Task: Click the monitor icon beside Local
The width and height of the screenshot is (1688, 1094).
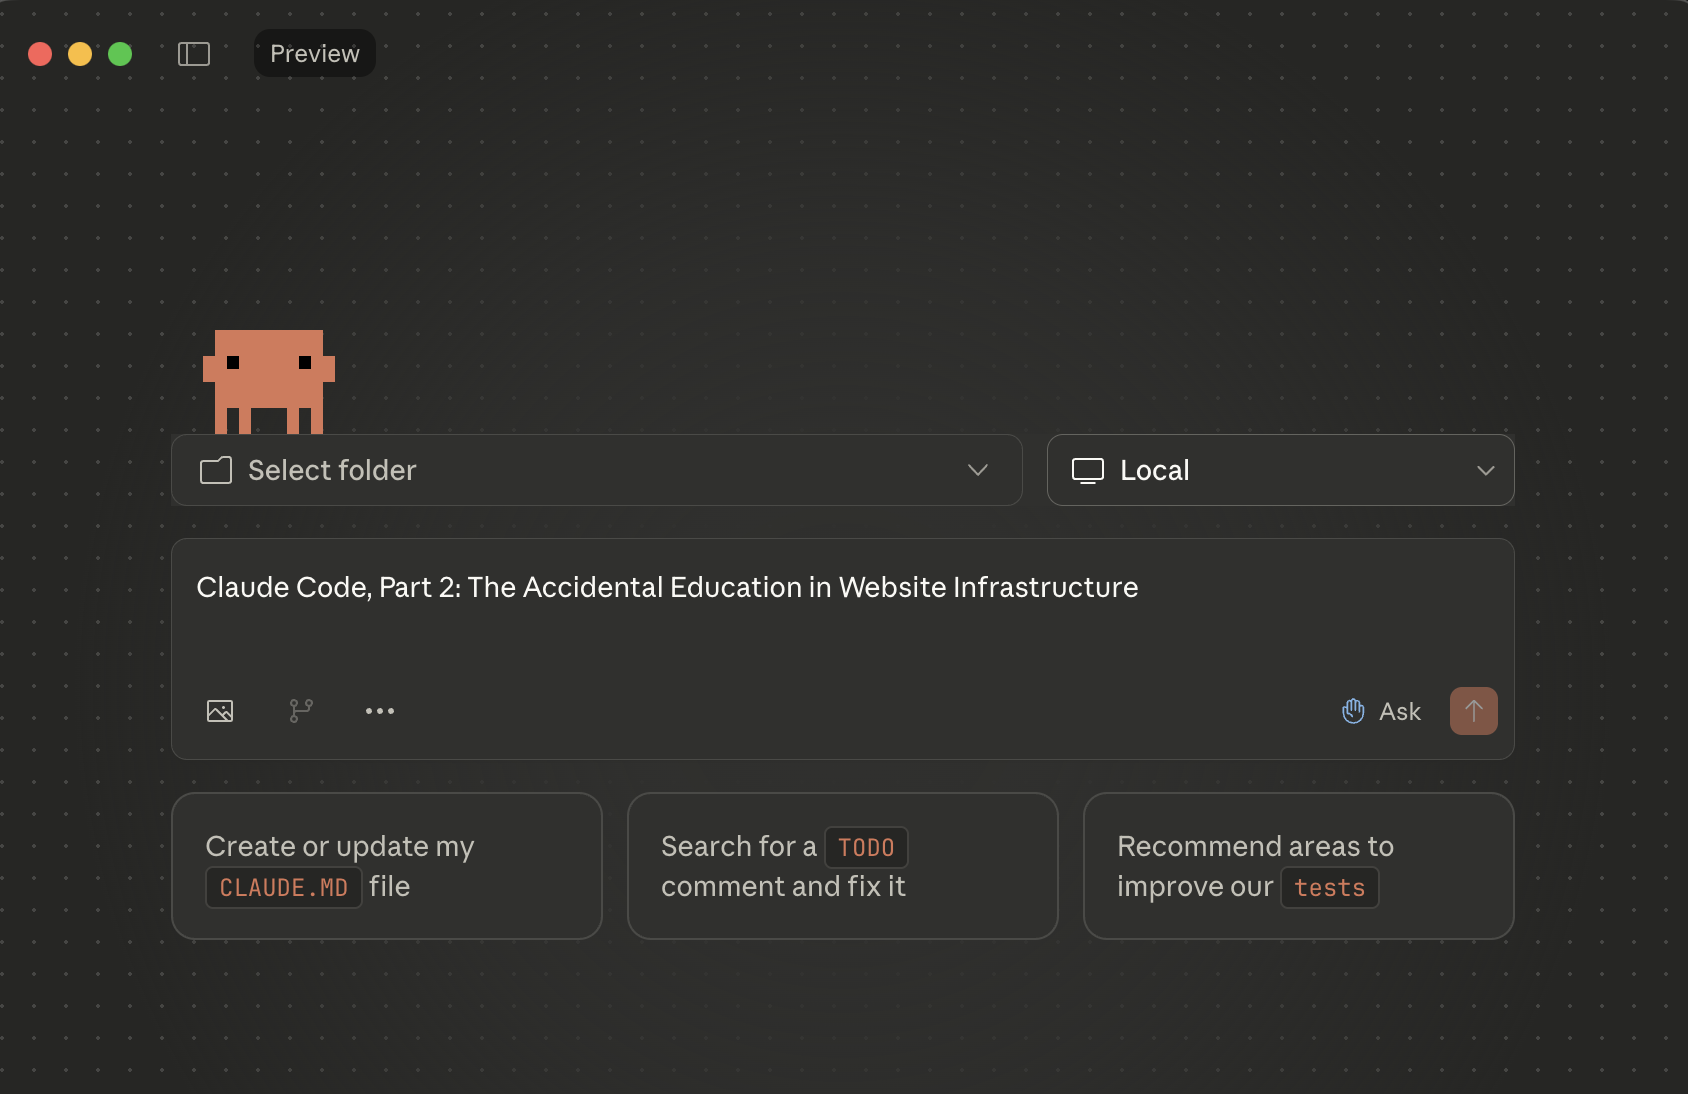Action: click(1088, 470)
